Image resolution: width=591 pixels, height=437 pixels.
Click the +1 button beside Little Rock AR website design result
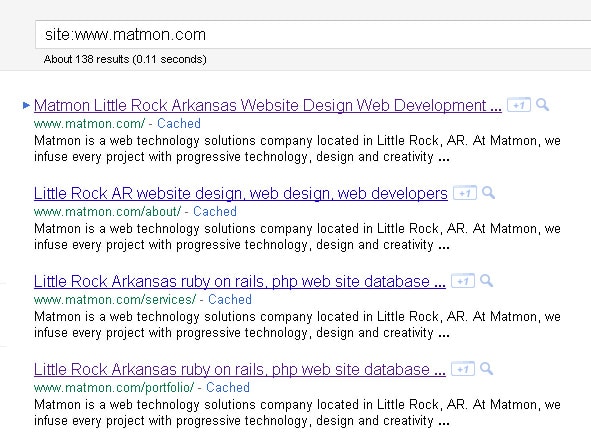[464, 193]
